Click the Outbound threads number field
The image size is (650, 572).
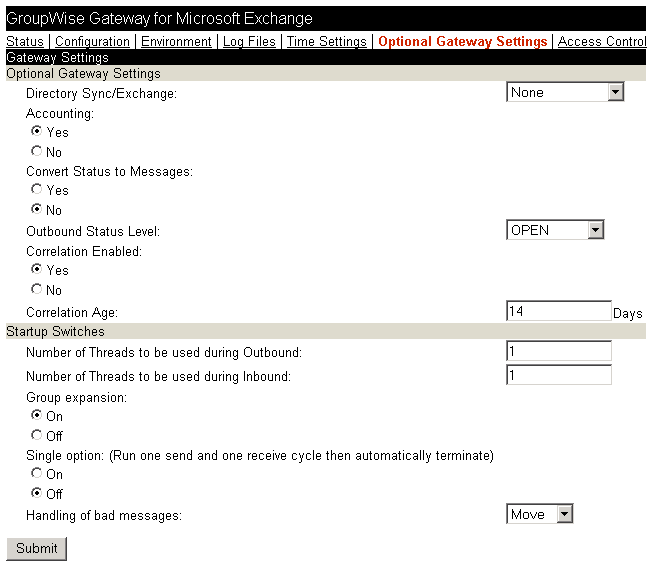tap(559, 351)
